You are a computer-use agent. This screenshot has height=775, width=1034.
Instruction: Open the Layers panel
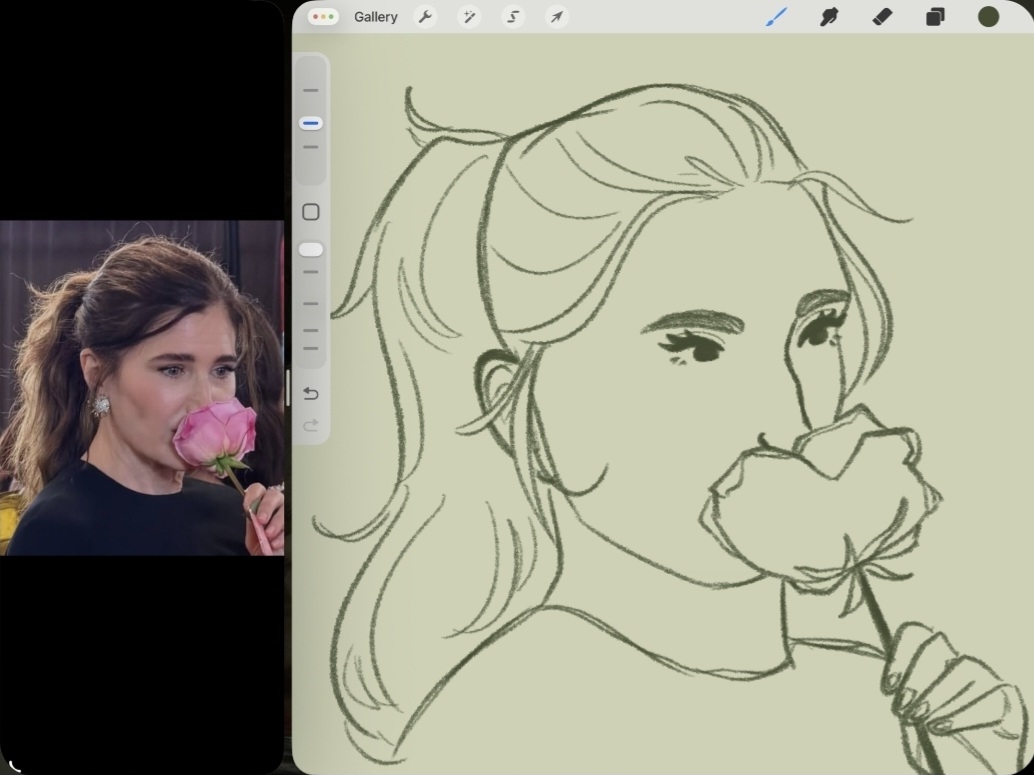935,17
